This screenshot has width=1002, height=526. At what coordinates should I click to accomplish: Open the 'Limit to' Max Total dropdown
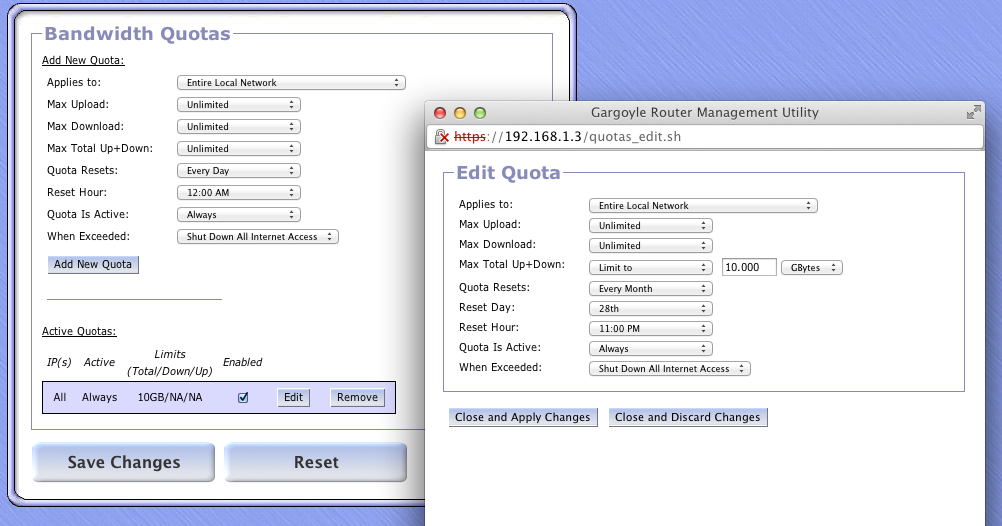tap(651, 268)
